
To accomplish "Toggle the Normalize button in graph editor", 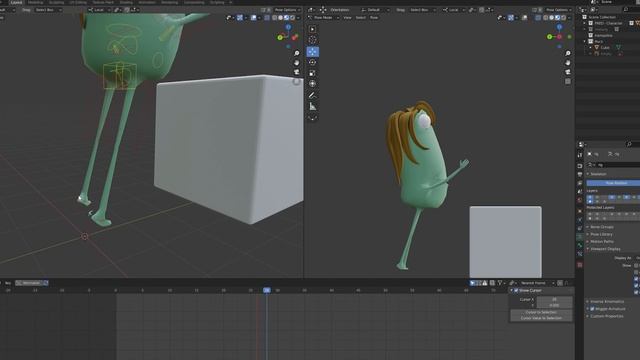I will 32,283.
